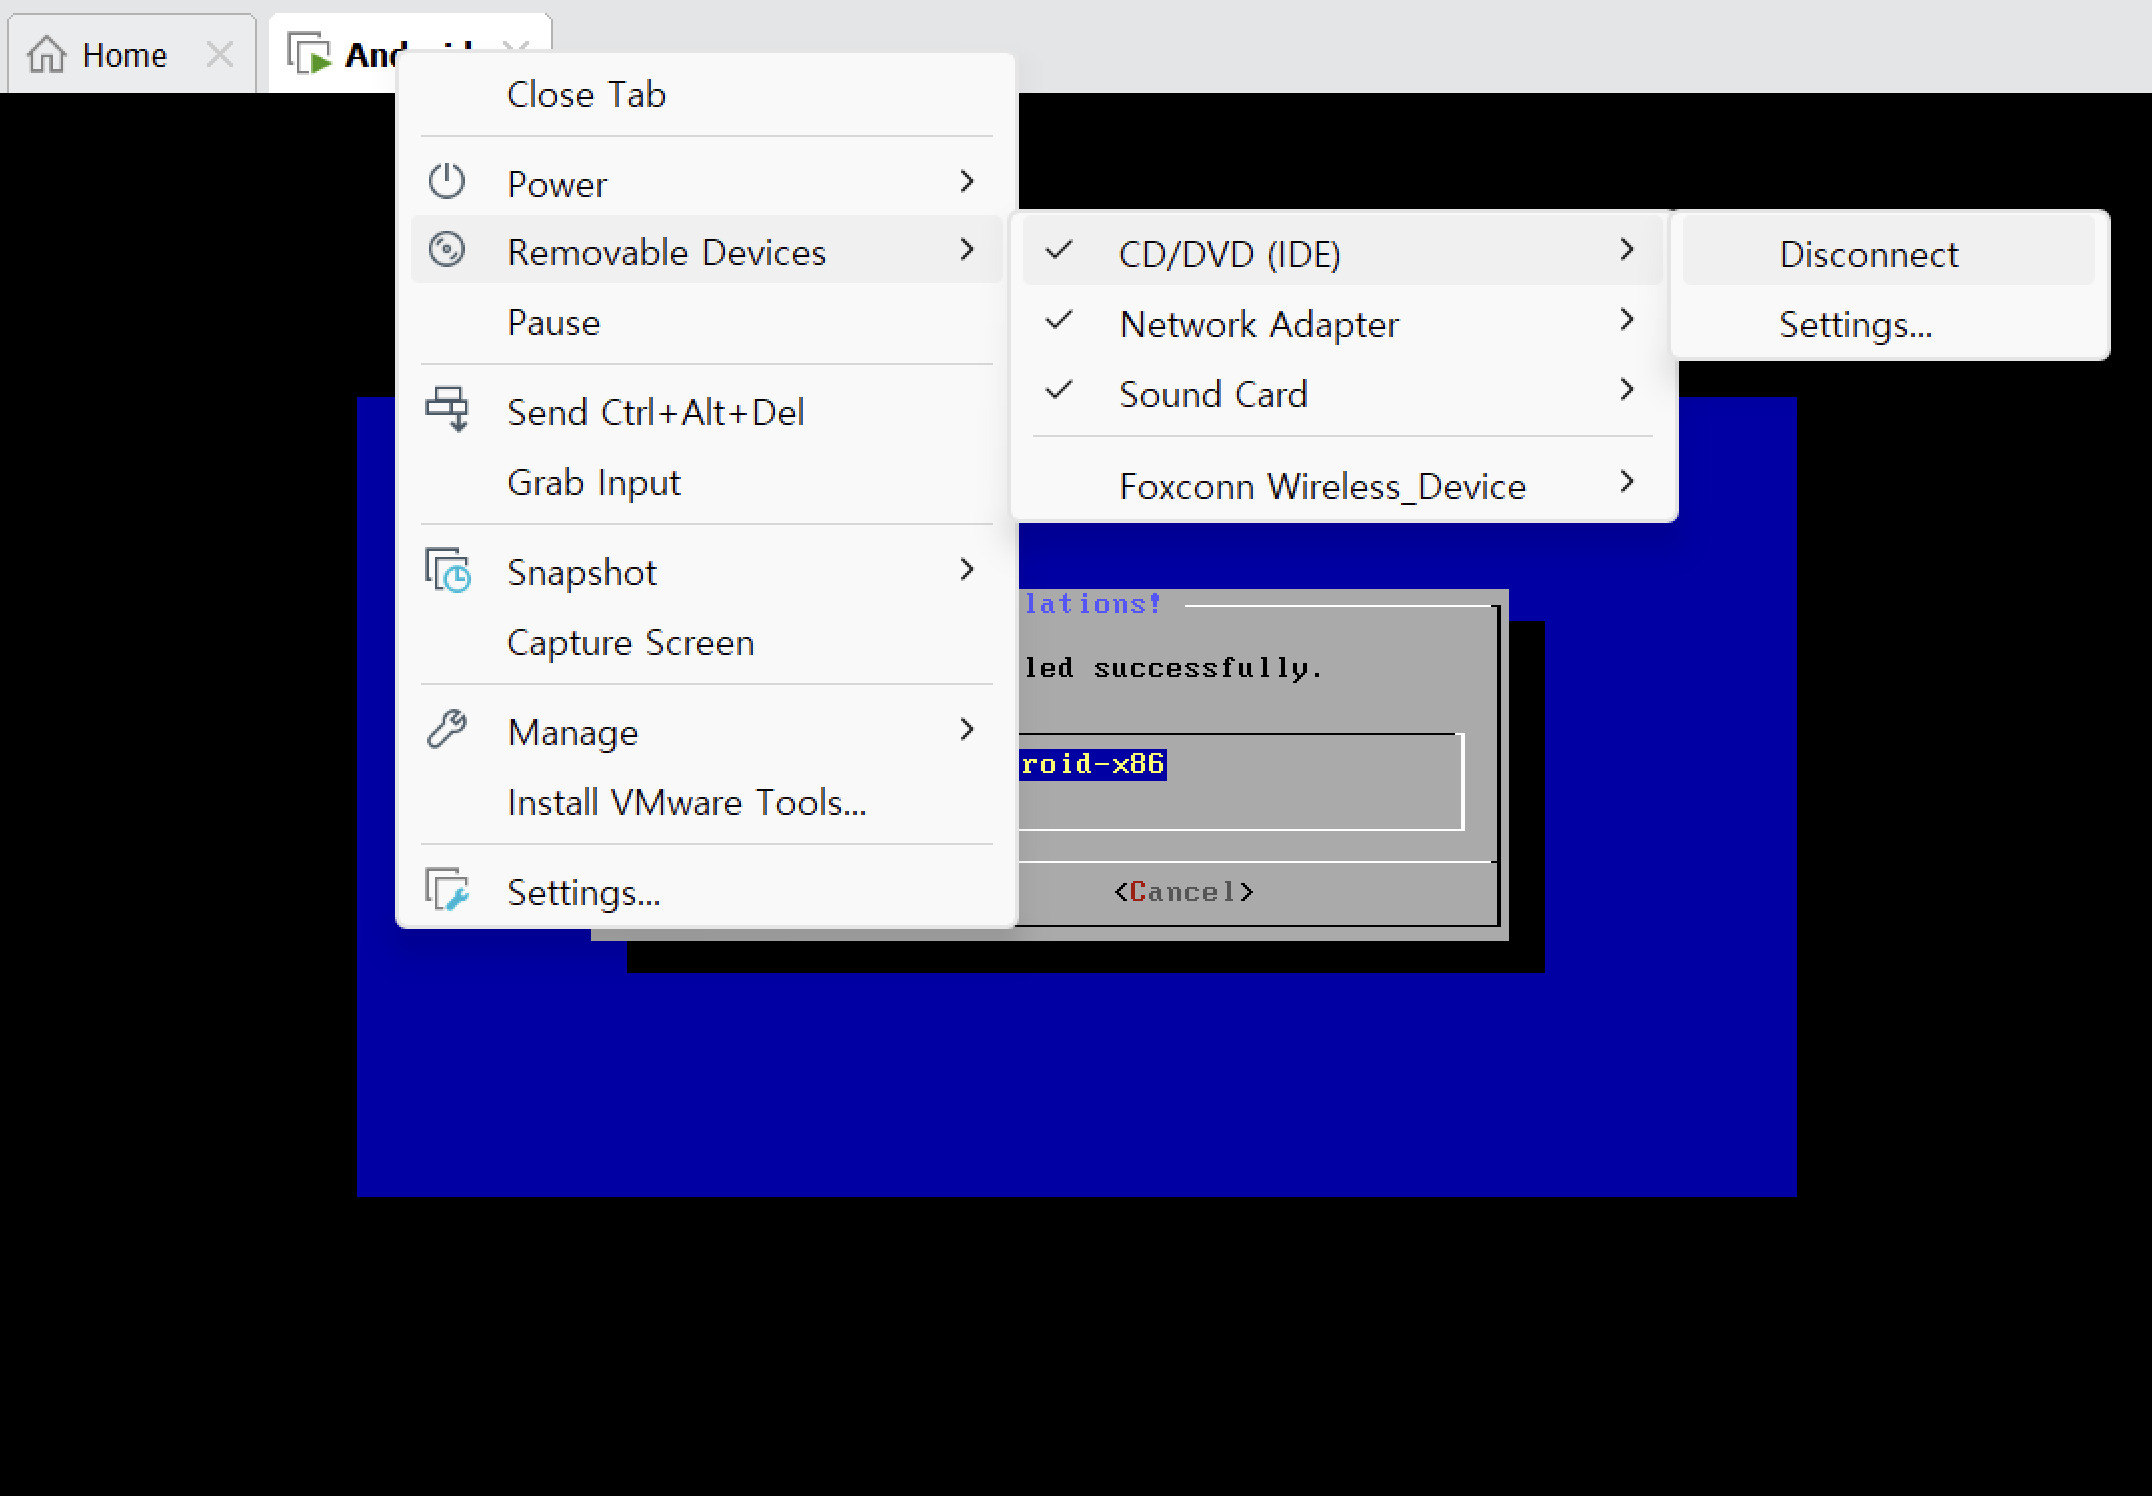Close the Home tab with its X
This screenshot has height=1496, width=2152.
tap(220, 54)
